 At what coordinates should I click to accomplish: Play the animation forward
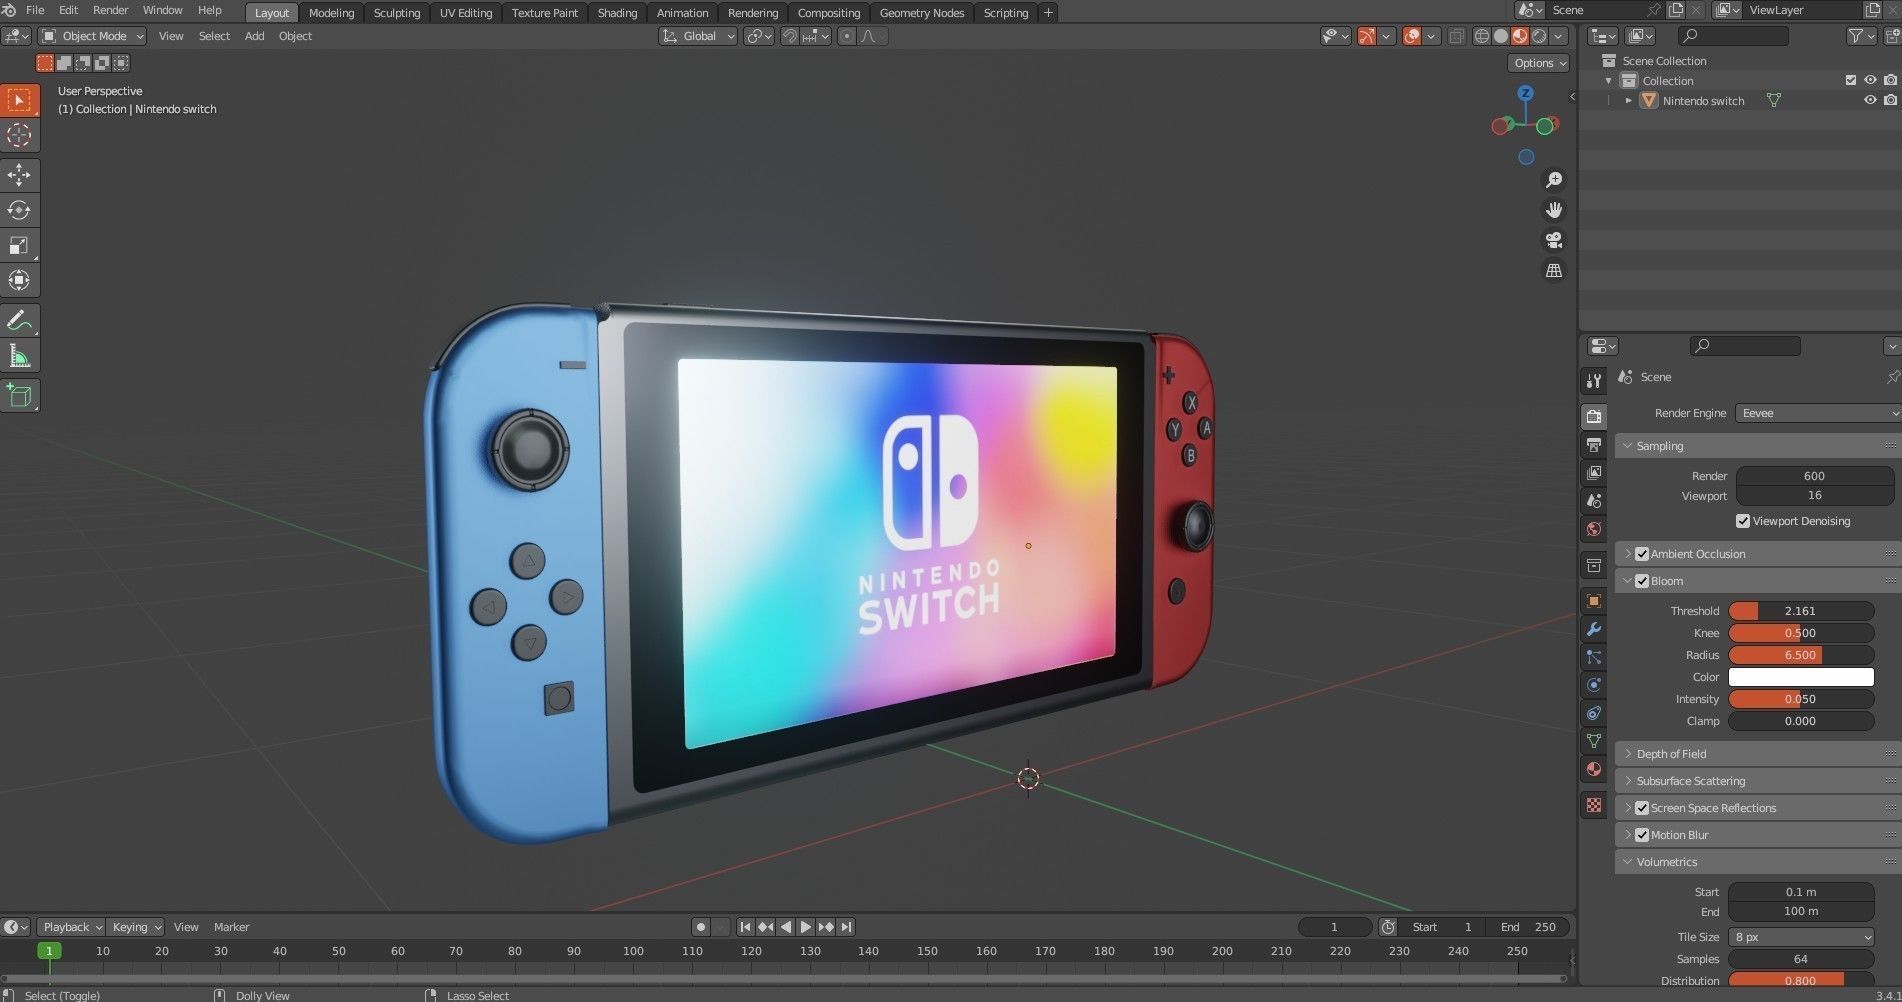805,927
